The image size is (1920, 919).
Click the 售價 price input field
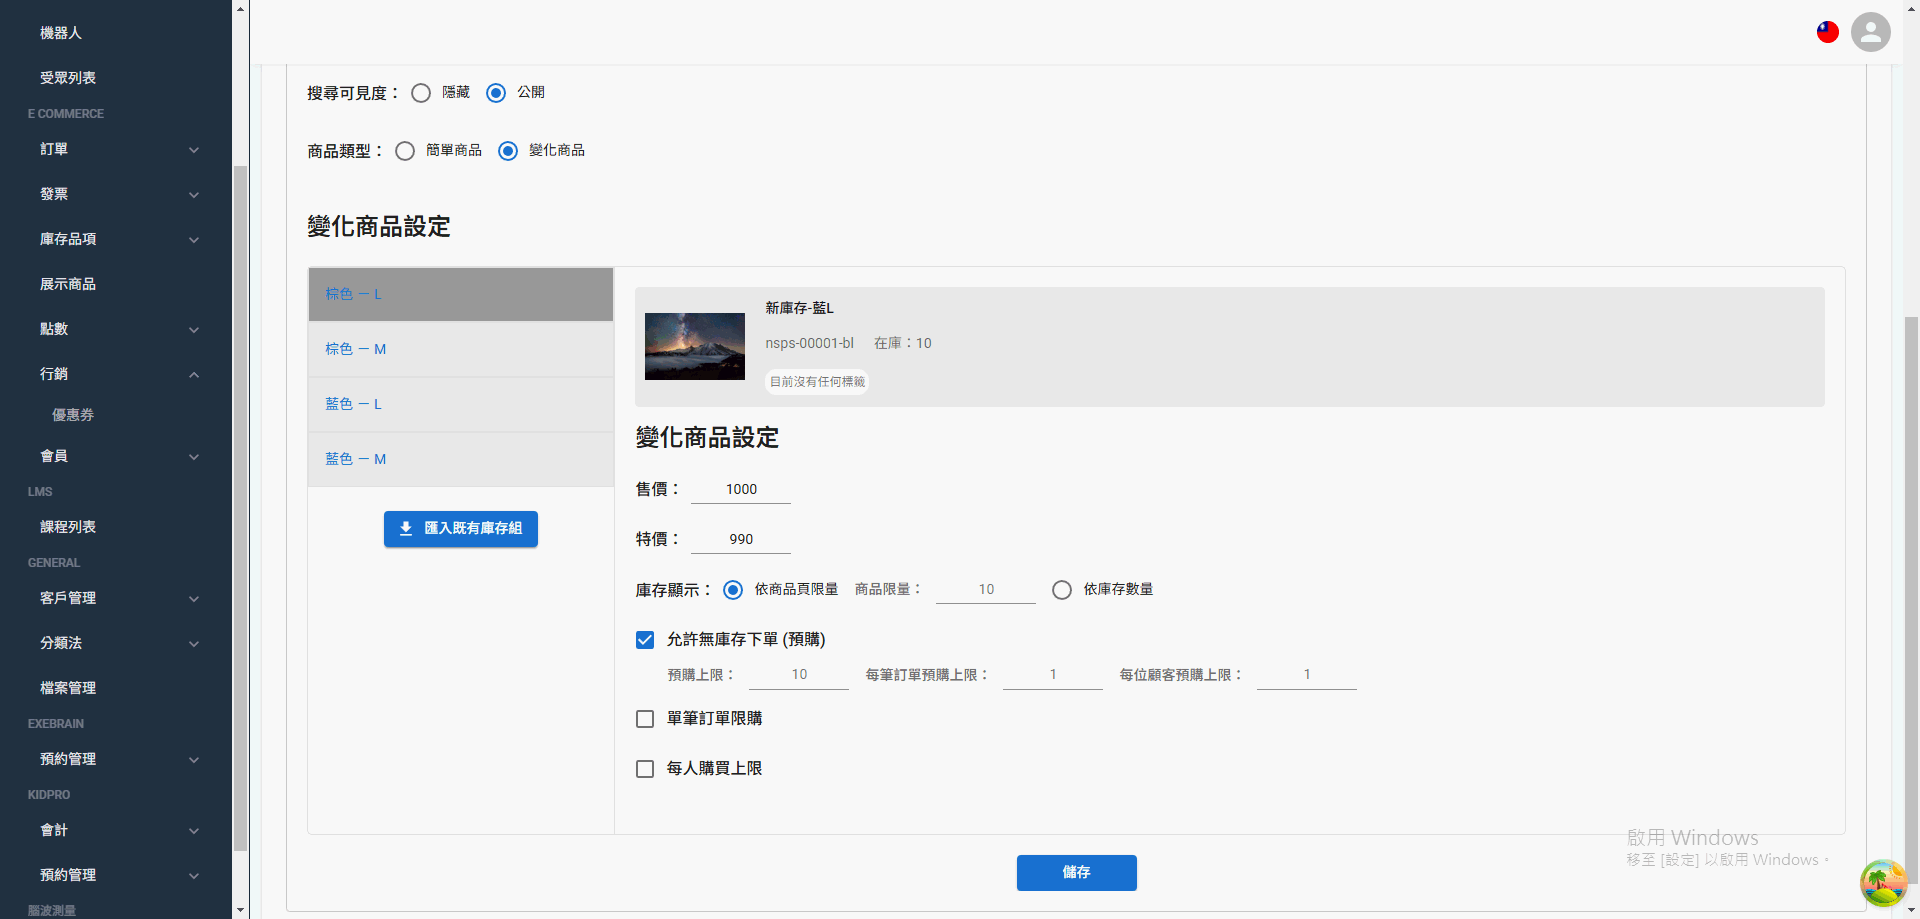pos(741,489)
